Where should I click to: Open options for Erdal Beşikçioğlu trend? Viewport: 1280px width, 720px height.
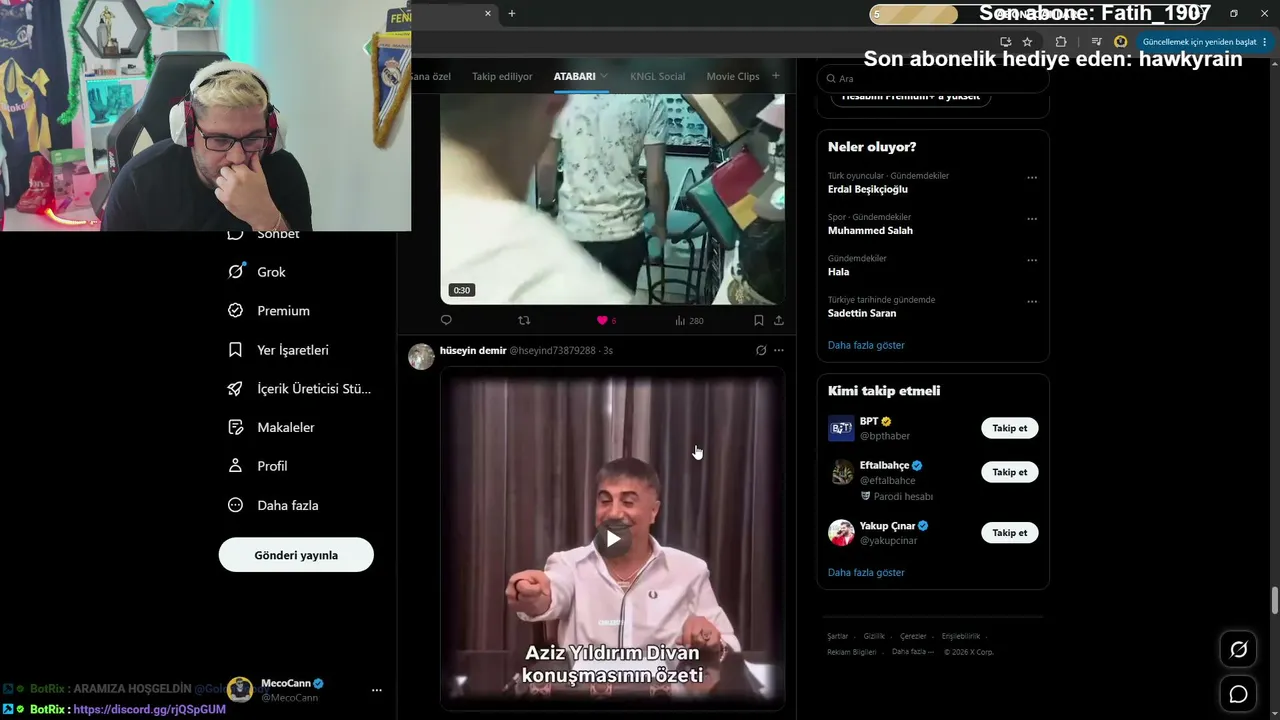point(1032,178)
